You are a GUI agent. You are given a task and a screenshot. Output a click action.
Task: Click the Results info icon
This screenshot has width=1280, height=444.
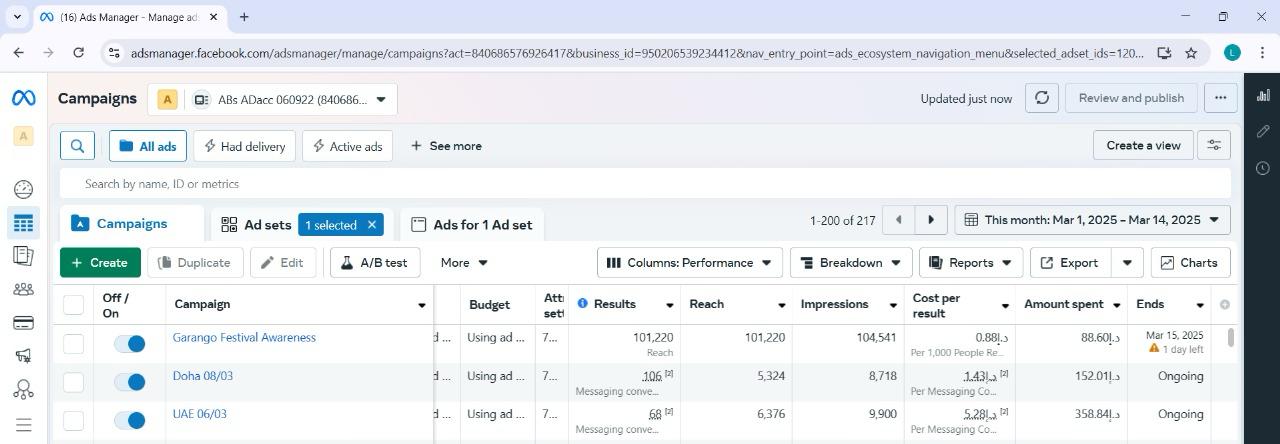click(x=582, y=303)
